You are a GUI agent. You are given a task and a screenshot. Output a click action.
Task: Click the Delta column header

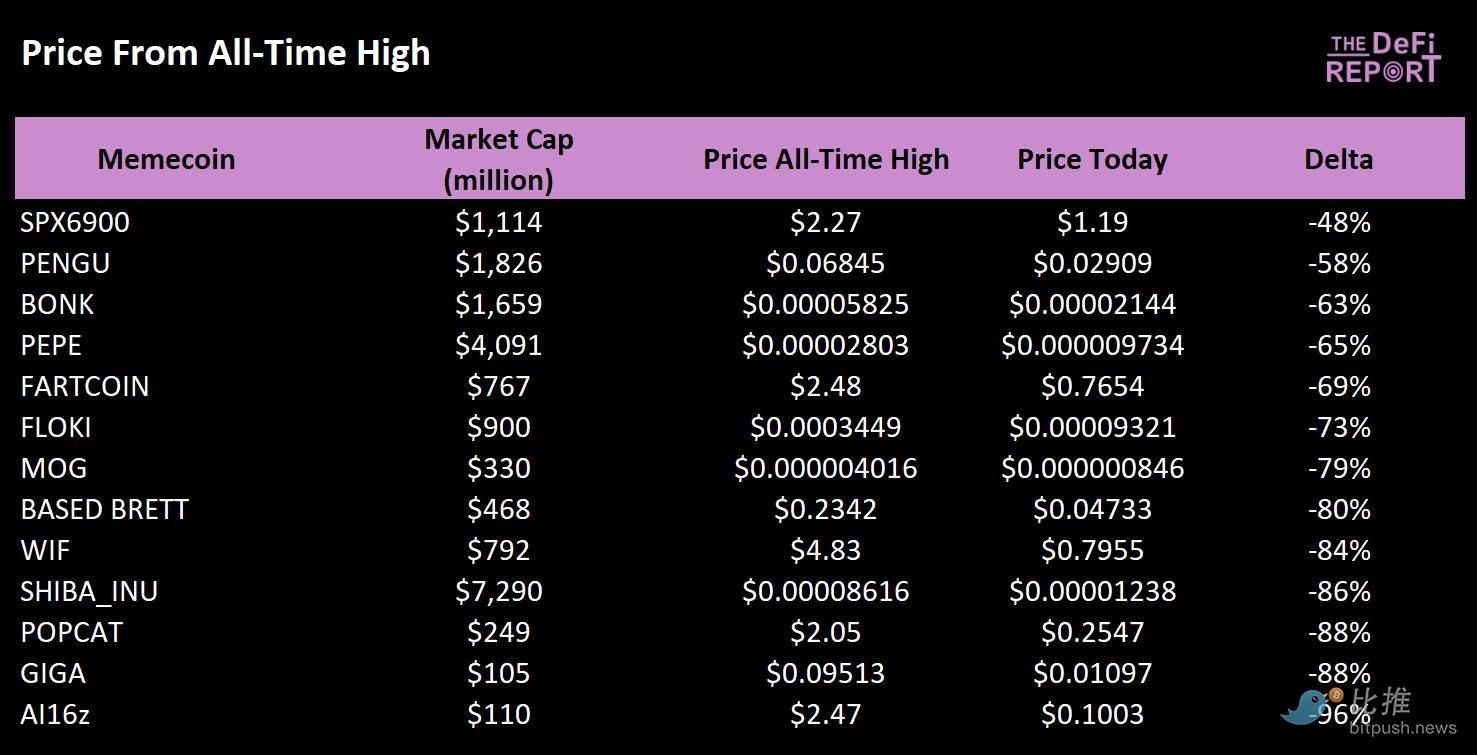point(1338,159)
